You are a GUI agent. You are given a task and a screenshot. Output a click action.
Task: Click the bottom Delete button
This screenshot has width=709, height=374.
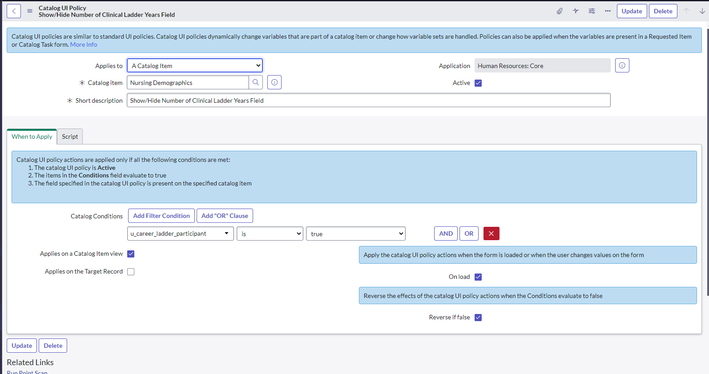pyautogui.click(x=53, y=346)
